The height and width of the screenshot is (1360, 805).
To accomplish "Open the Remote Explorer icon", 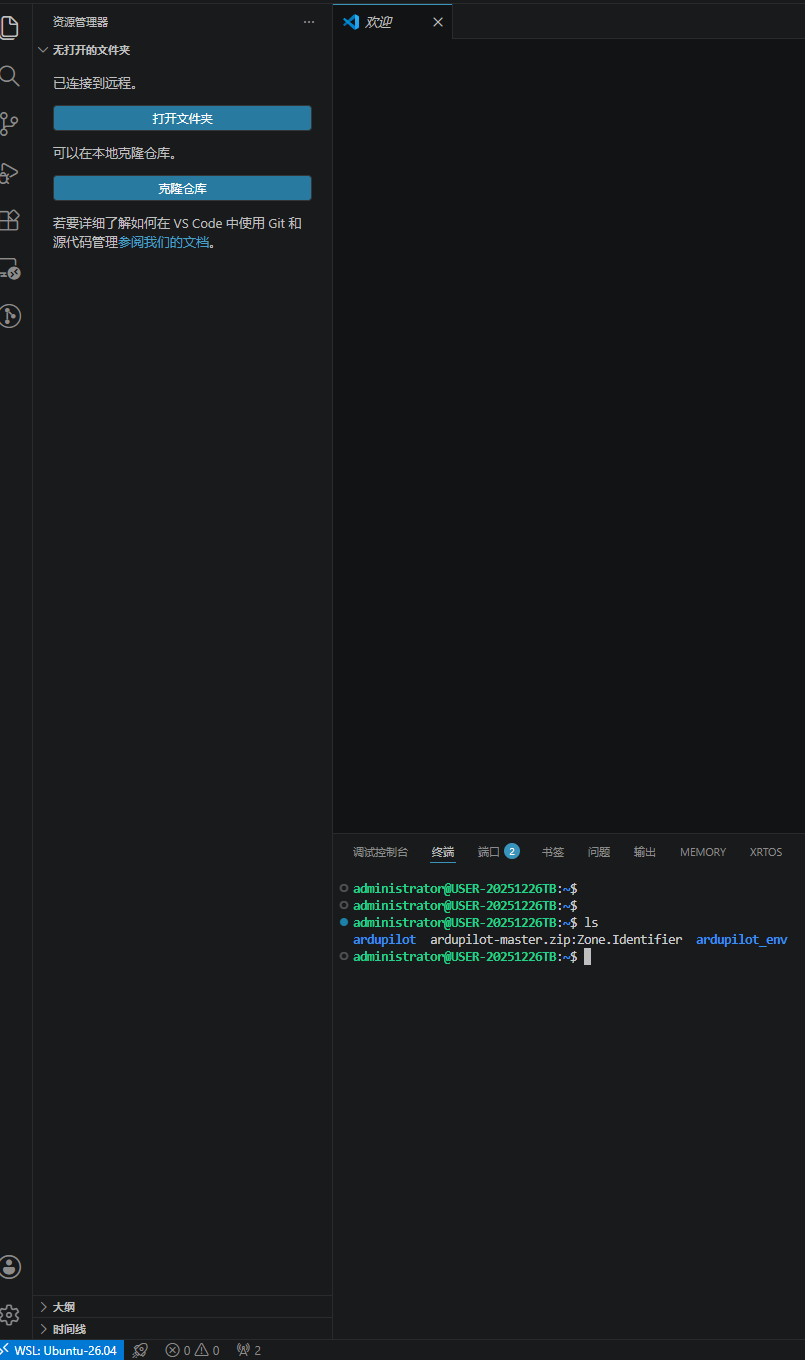I will [x=9, y=268].
